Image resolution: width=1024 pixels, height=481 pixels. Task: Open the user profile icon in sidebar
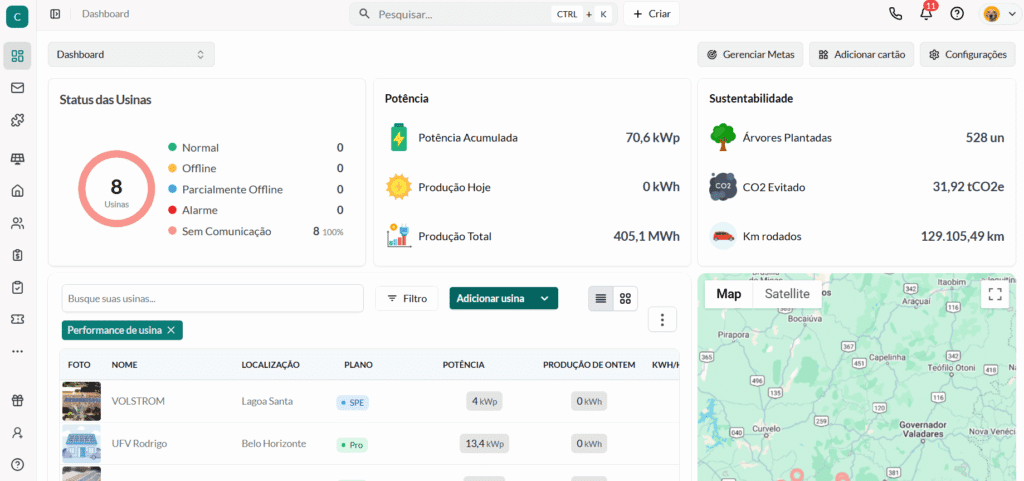click(x=18, y=433)
